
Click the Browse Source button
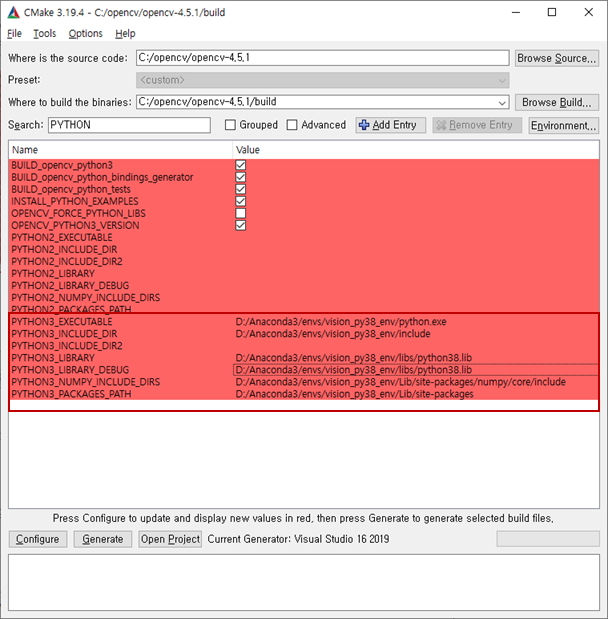click(557, 58)
